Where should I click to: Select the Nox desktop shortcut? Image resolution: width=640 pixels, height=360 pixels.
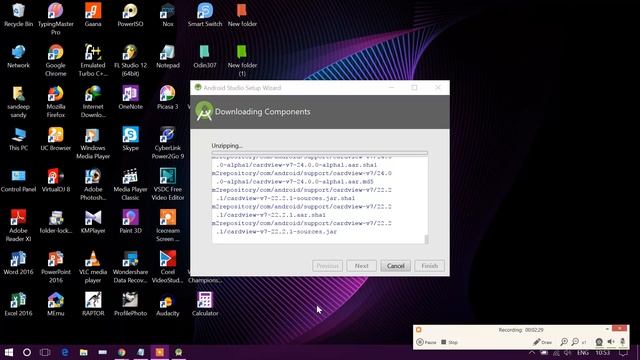click(168, 15)
